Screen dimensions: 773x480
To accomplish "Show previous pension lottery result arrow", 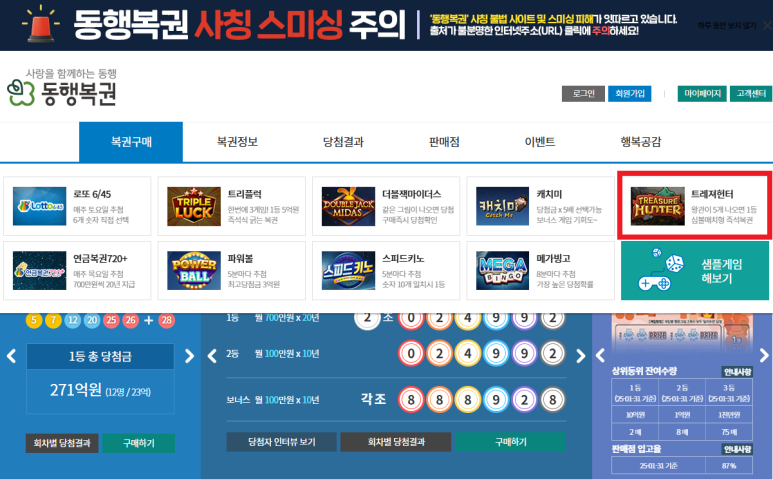I will [x=212, y=356].
